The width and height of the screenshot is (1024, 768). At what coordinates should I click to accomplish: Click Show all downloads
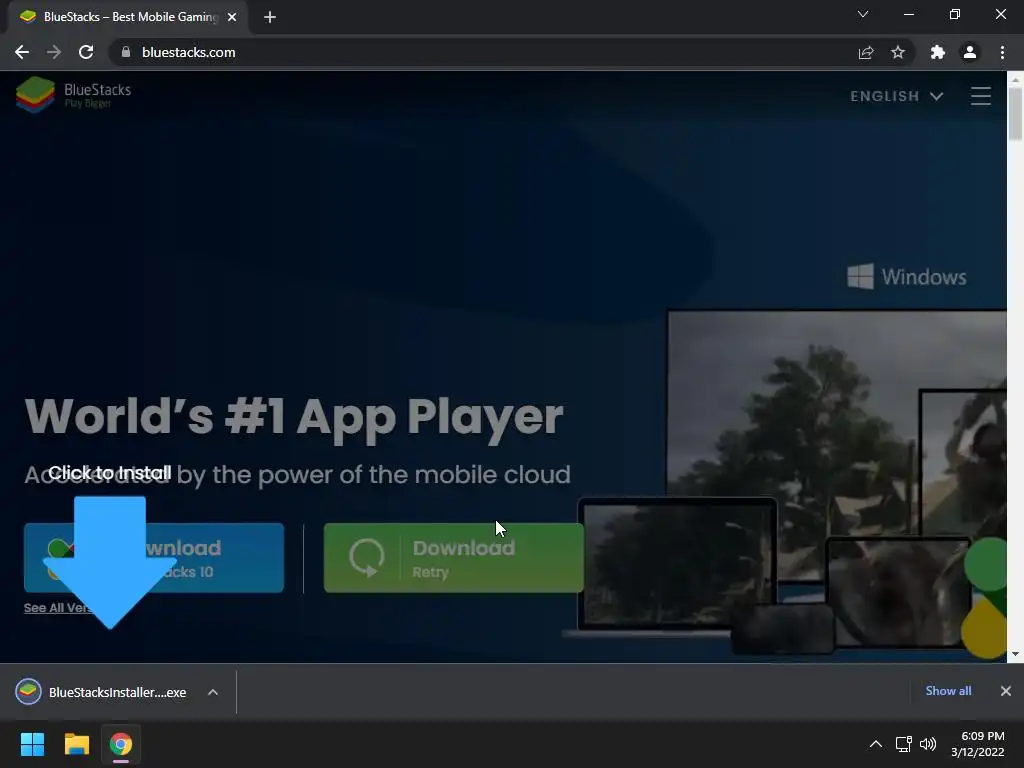(948, 691)
